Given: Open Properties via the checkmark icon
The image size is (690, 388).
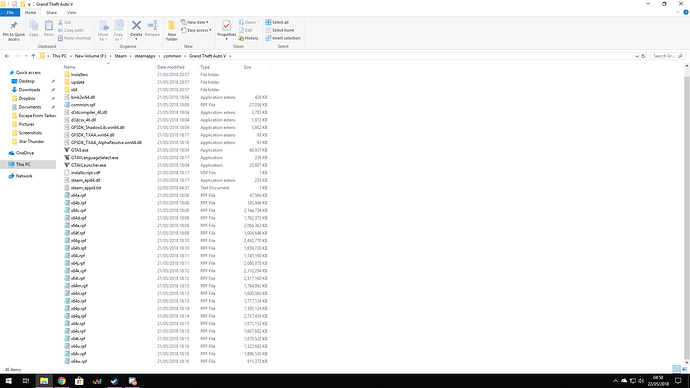Looking at the screenshot, I should [x=226, y=26].
